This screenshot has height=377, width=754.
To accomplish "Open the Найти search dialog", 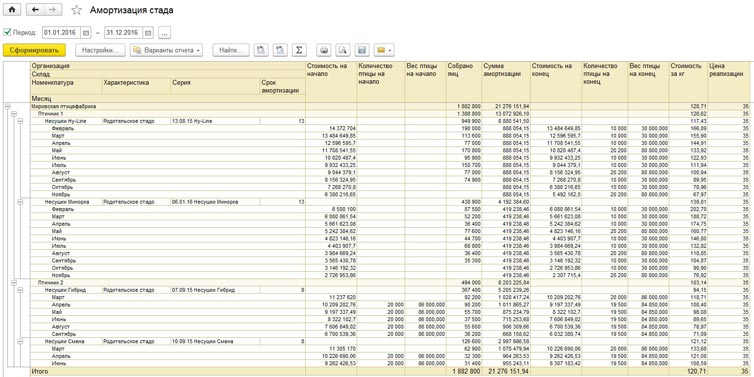I will pyautogui.click(x=231, y=50).
